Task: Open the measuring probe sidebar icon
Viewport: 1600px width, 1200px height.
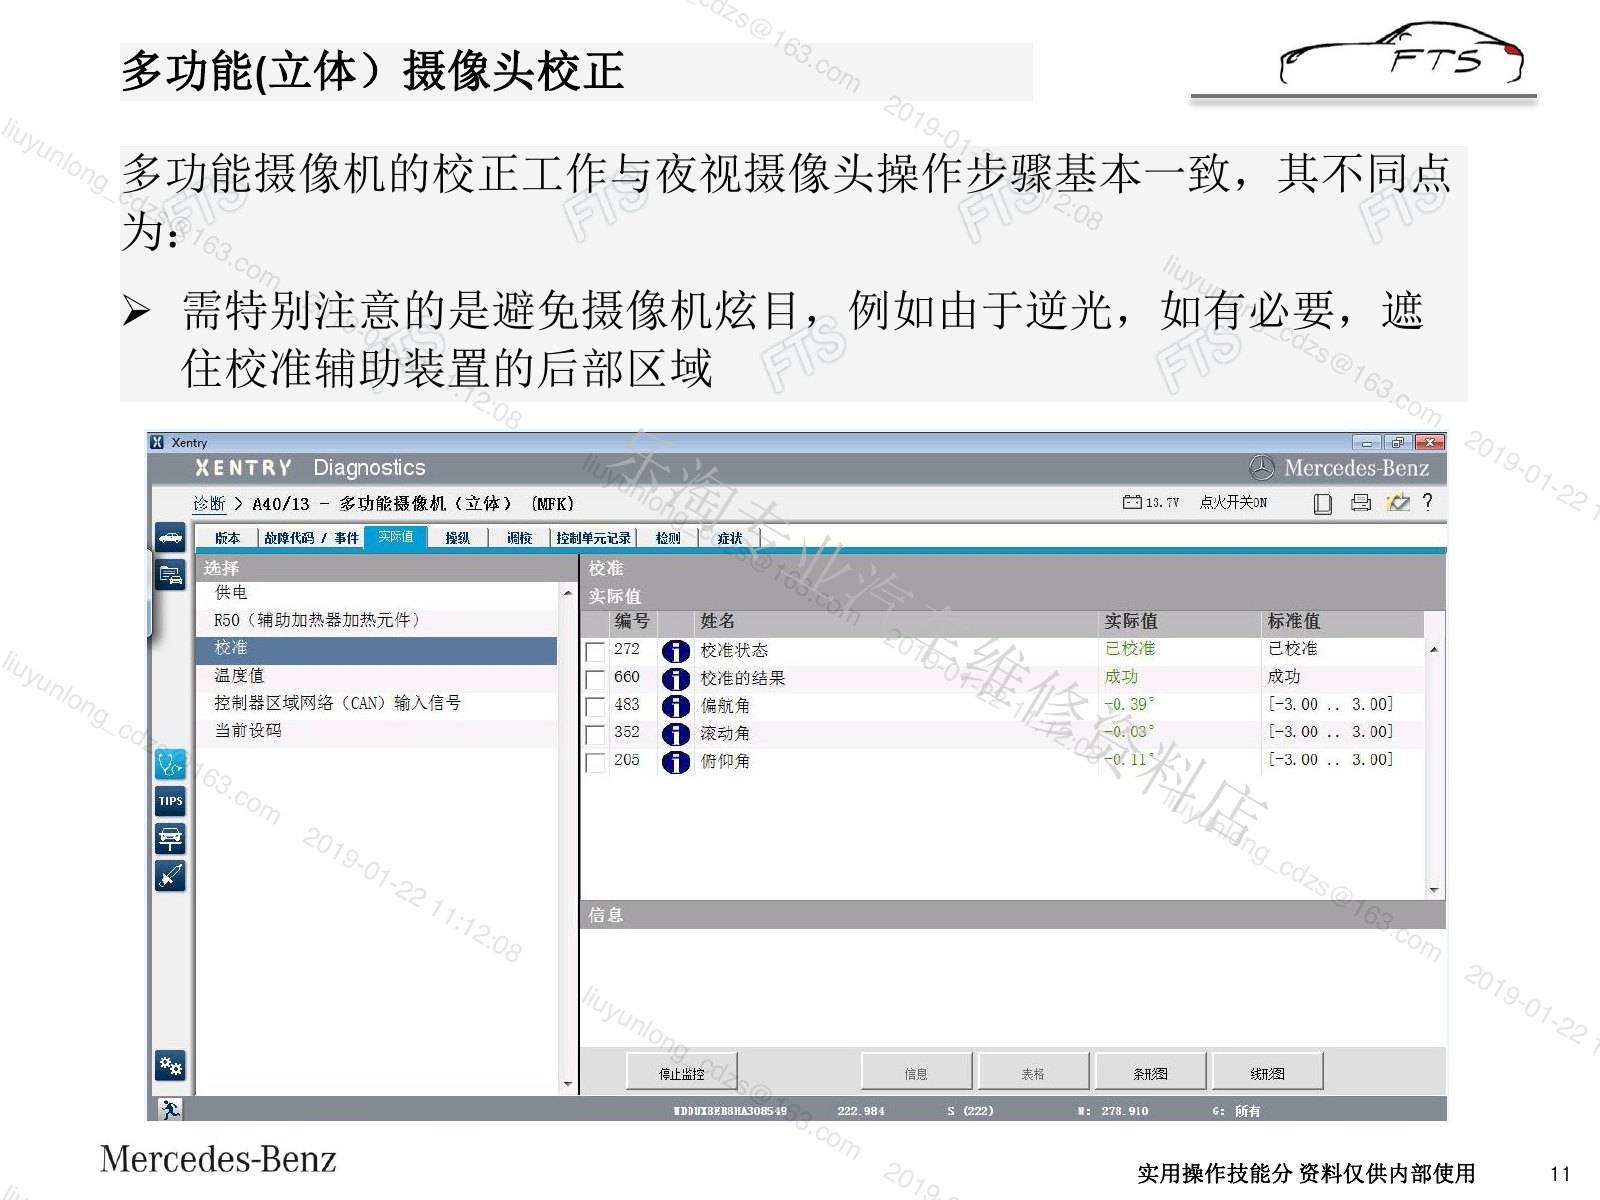Action: [170, 876]
